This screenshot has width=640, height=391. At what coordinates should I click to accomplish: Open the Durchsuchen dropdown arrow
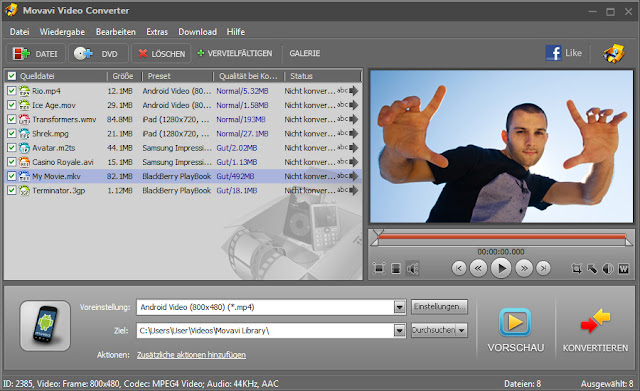pyautogui.click(x=462, y=330)
